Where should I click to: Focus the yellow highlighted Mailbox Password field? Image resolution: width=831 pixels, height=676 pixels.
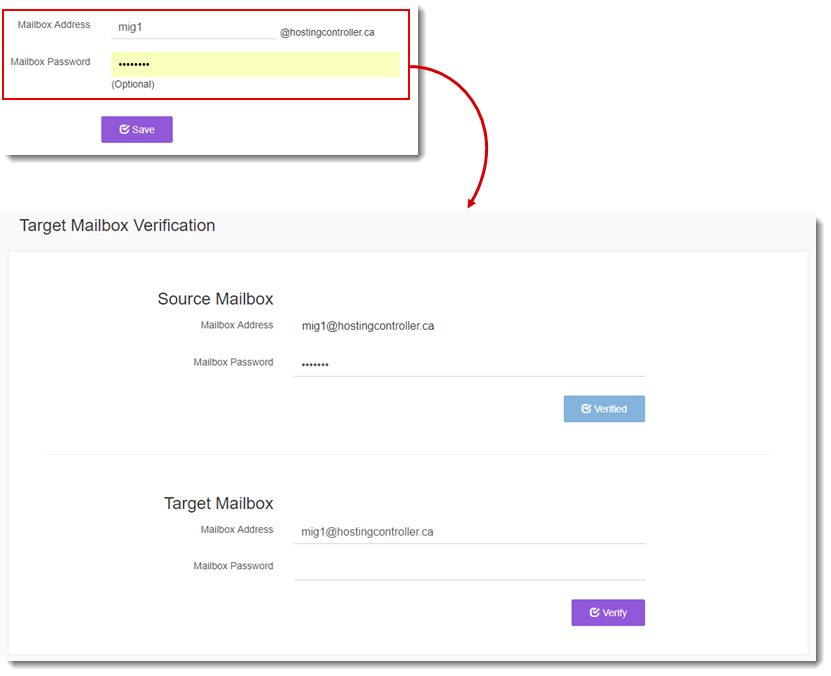(255, 64)
